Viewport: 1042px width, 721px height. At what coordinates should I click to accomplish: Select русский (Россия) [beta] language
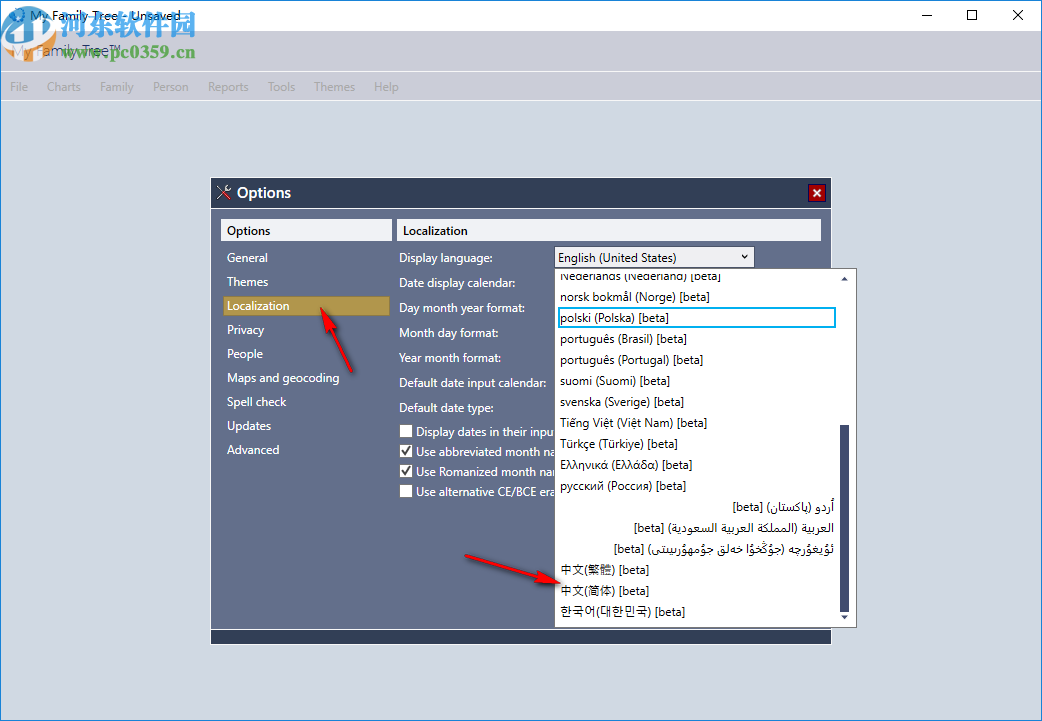click(x=622, y=486)
